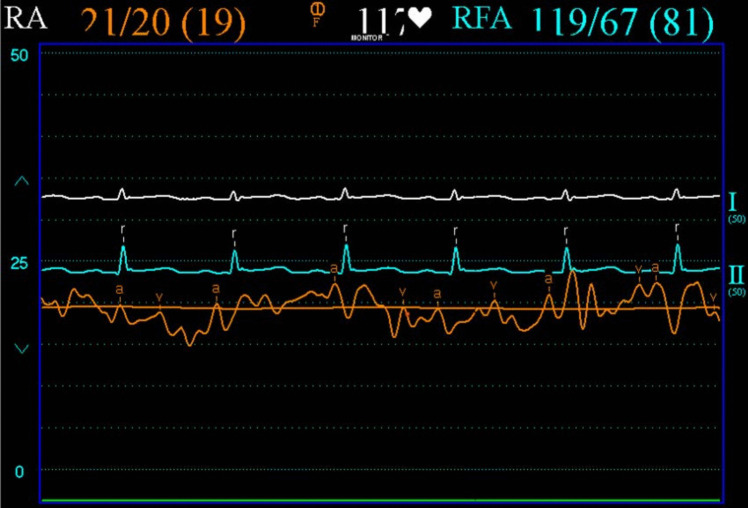
Task: Click the down arrow scale control
Action: click(21, 349)
